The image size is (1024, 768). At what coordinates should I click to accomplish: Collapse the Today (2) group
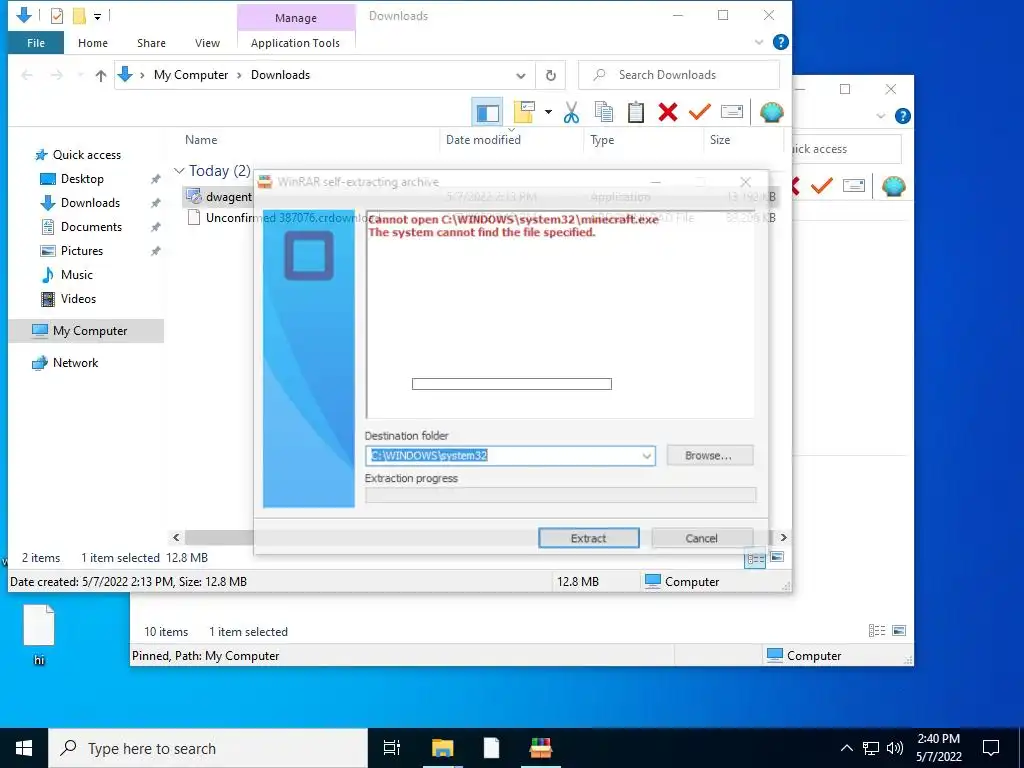pos(179,171)
